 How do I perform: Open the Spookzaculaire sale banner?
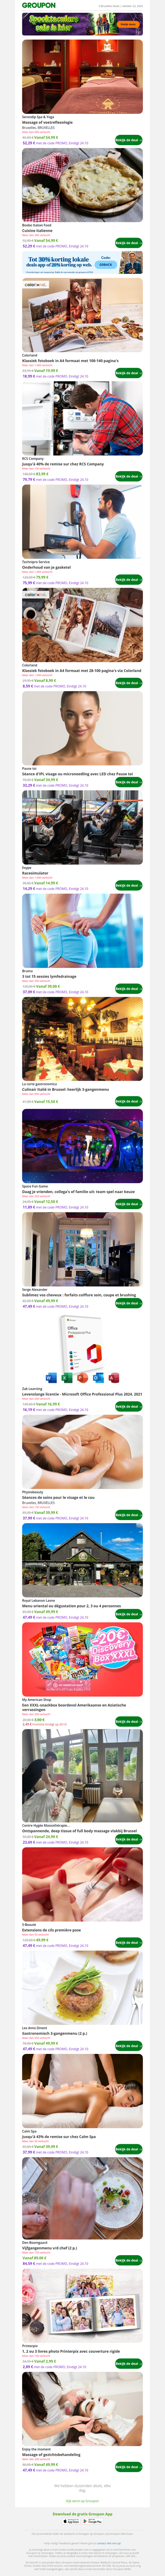[82, 23]
